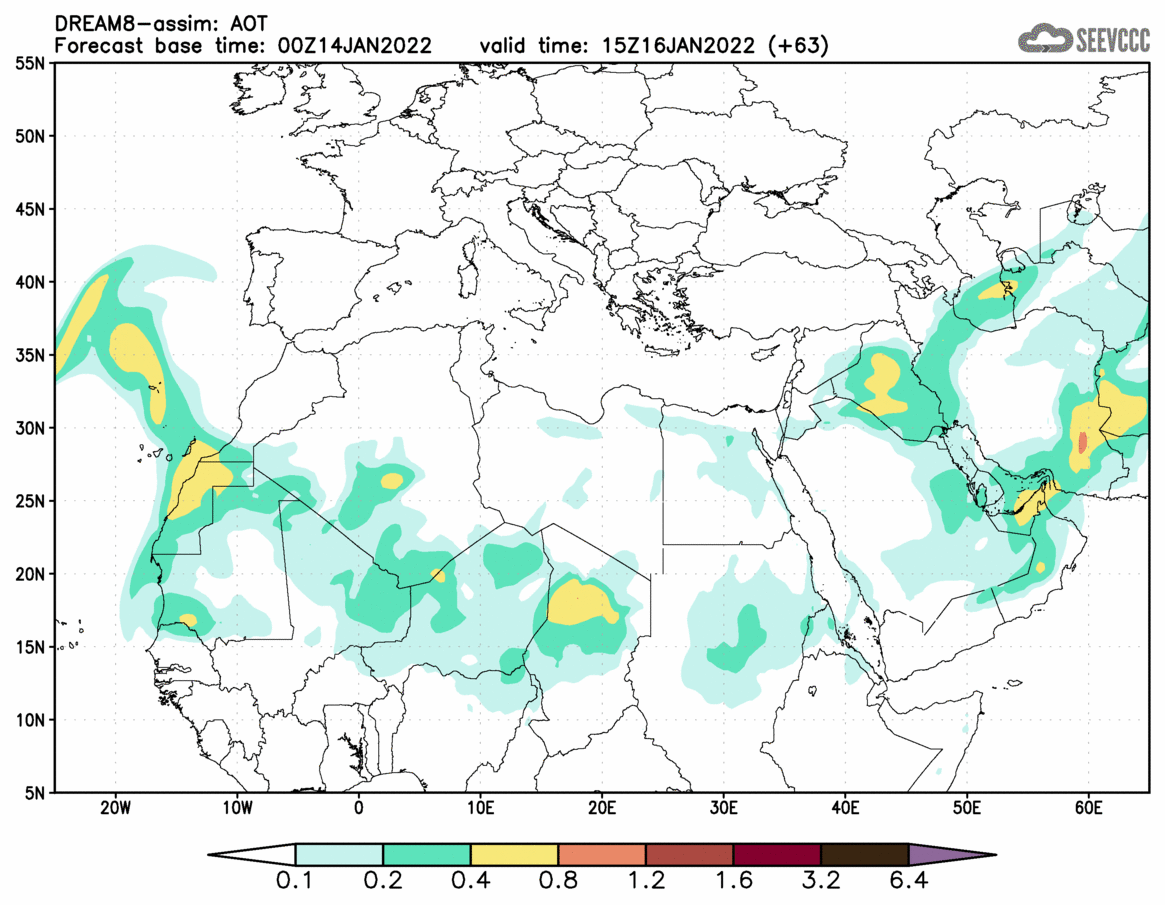Click the "0.1" legend value
Viewport: 1165px width, 905px height.
click(x=294, y=882)
